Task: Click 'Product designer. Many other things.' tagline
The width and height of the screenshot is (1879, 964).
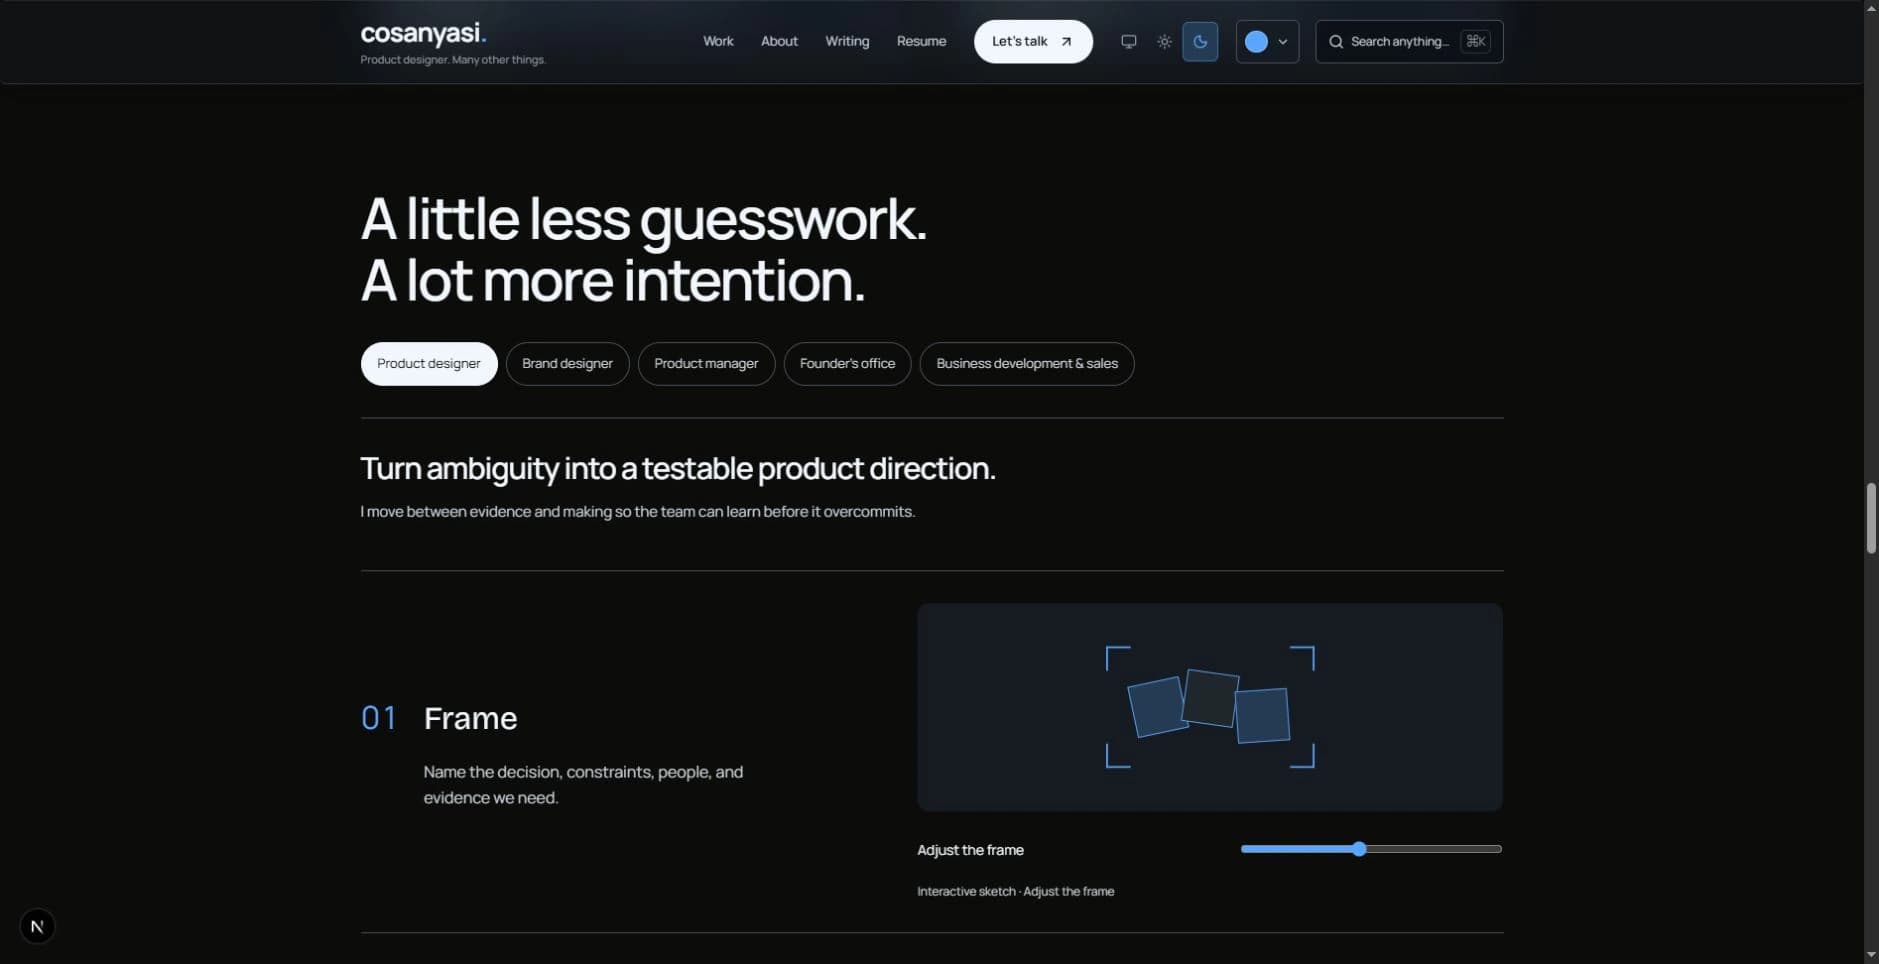Action: (x=453, y=60)
